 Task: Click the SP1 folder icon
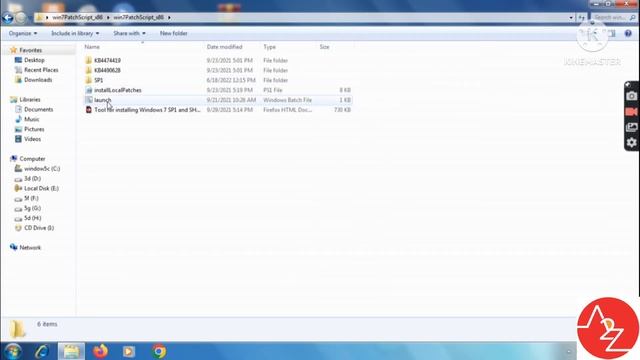[x=89, y=80]
